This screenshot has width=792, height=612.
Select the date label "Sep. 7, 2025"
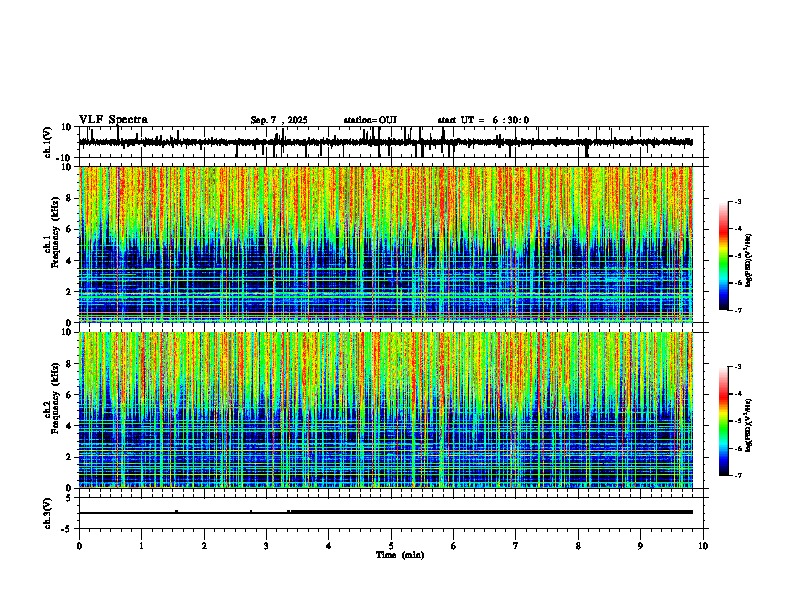[279, 120]
